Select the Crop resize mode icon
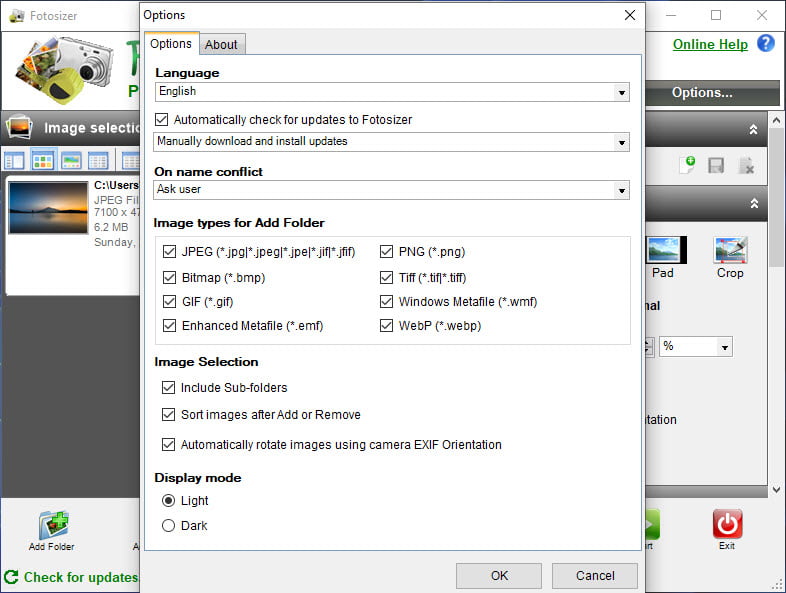 pyautogui.click(x=730, y=250)
